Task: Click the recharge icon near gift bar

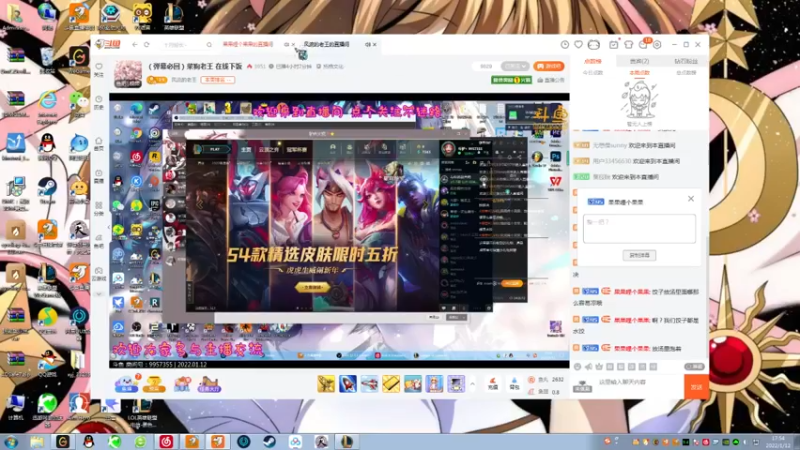Action: [492, 384]
